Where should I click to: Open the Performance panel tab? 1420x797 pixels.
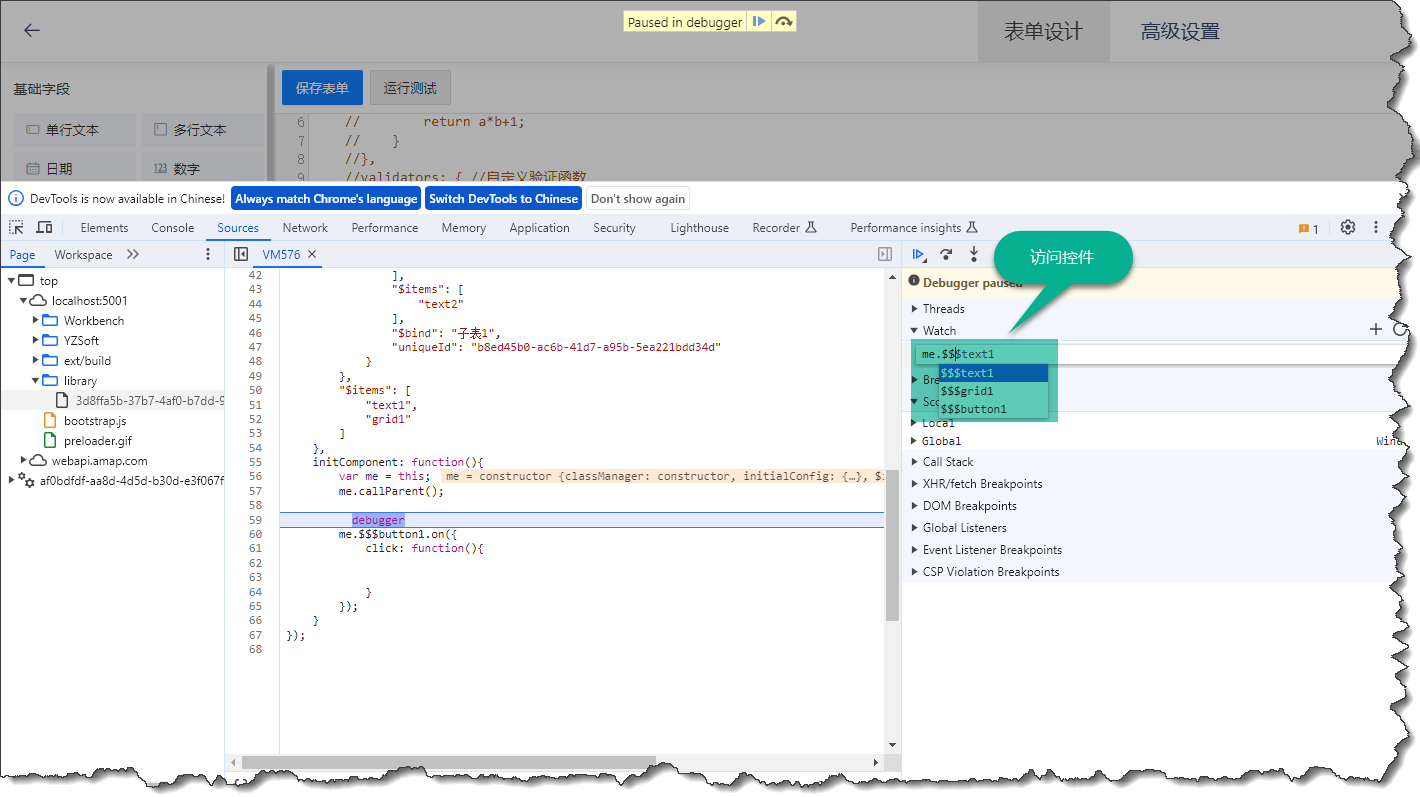point(385,228)
